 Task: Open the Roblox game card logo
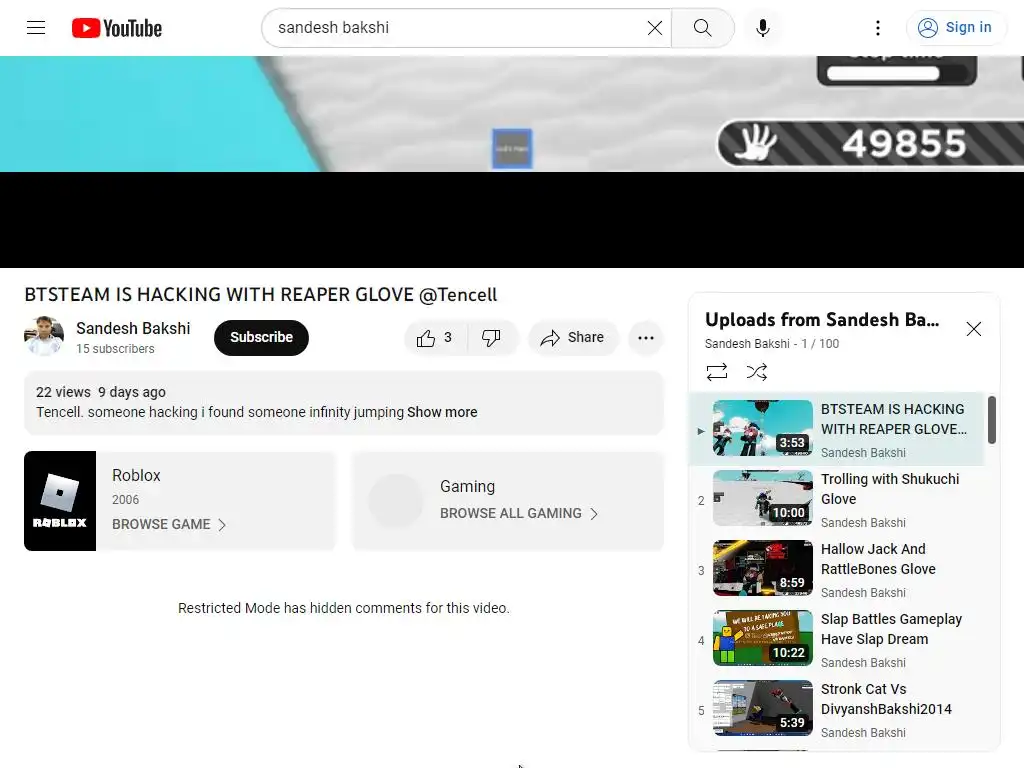click(60, 501)
